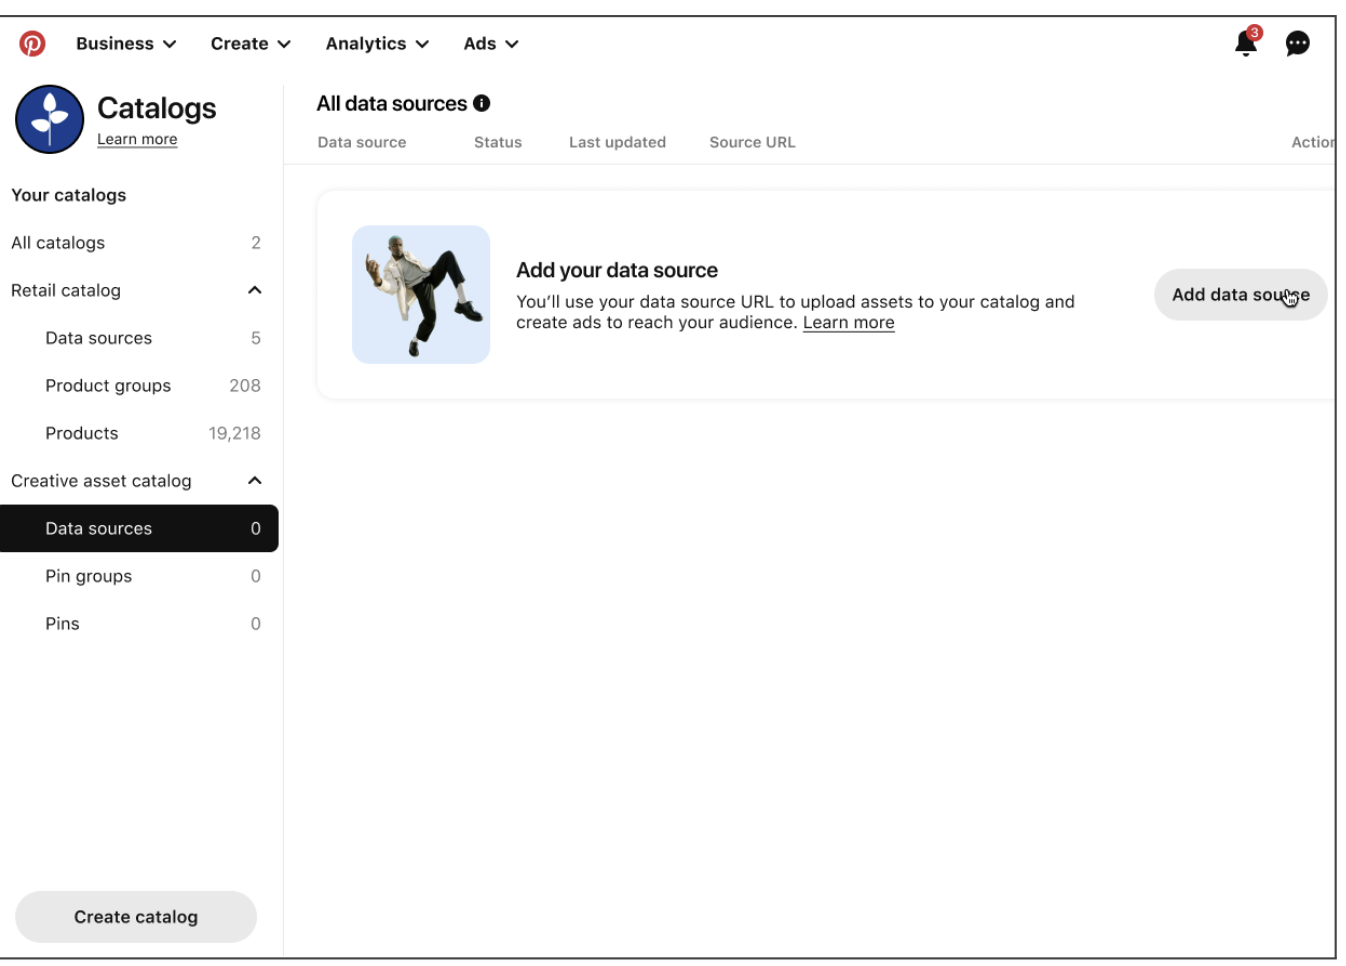Click the All data sources heading

coord(392,103)
